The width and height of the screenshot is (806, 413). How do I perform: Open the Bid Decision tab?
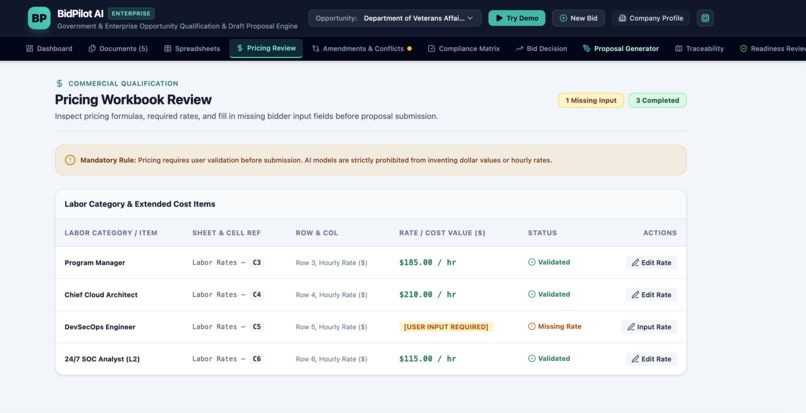coord(541,48)
